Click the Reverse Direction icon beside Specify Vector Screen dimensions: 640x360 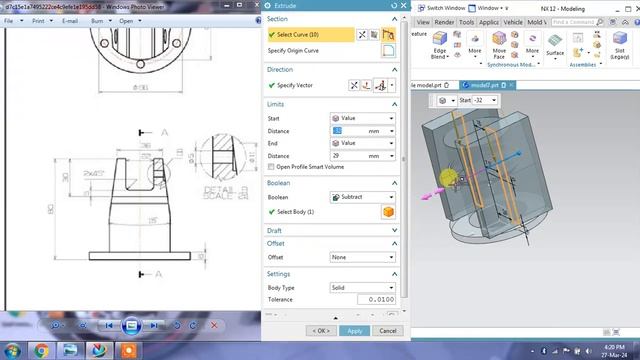tap(354, 85)
